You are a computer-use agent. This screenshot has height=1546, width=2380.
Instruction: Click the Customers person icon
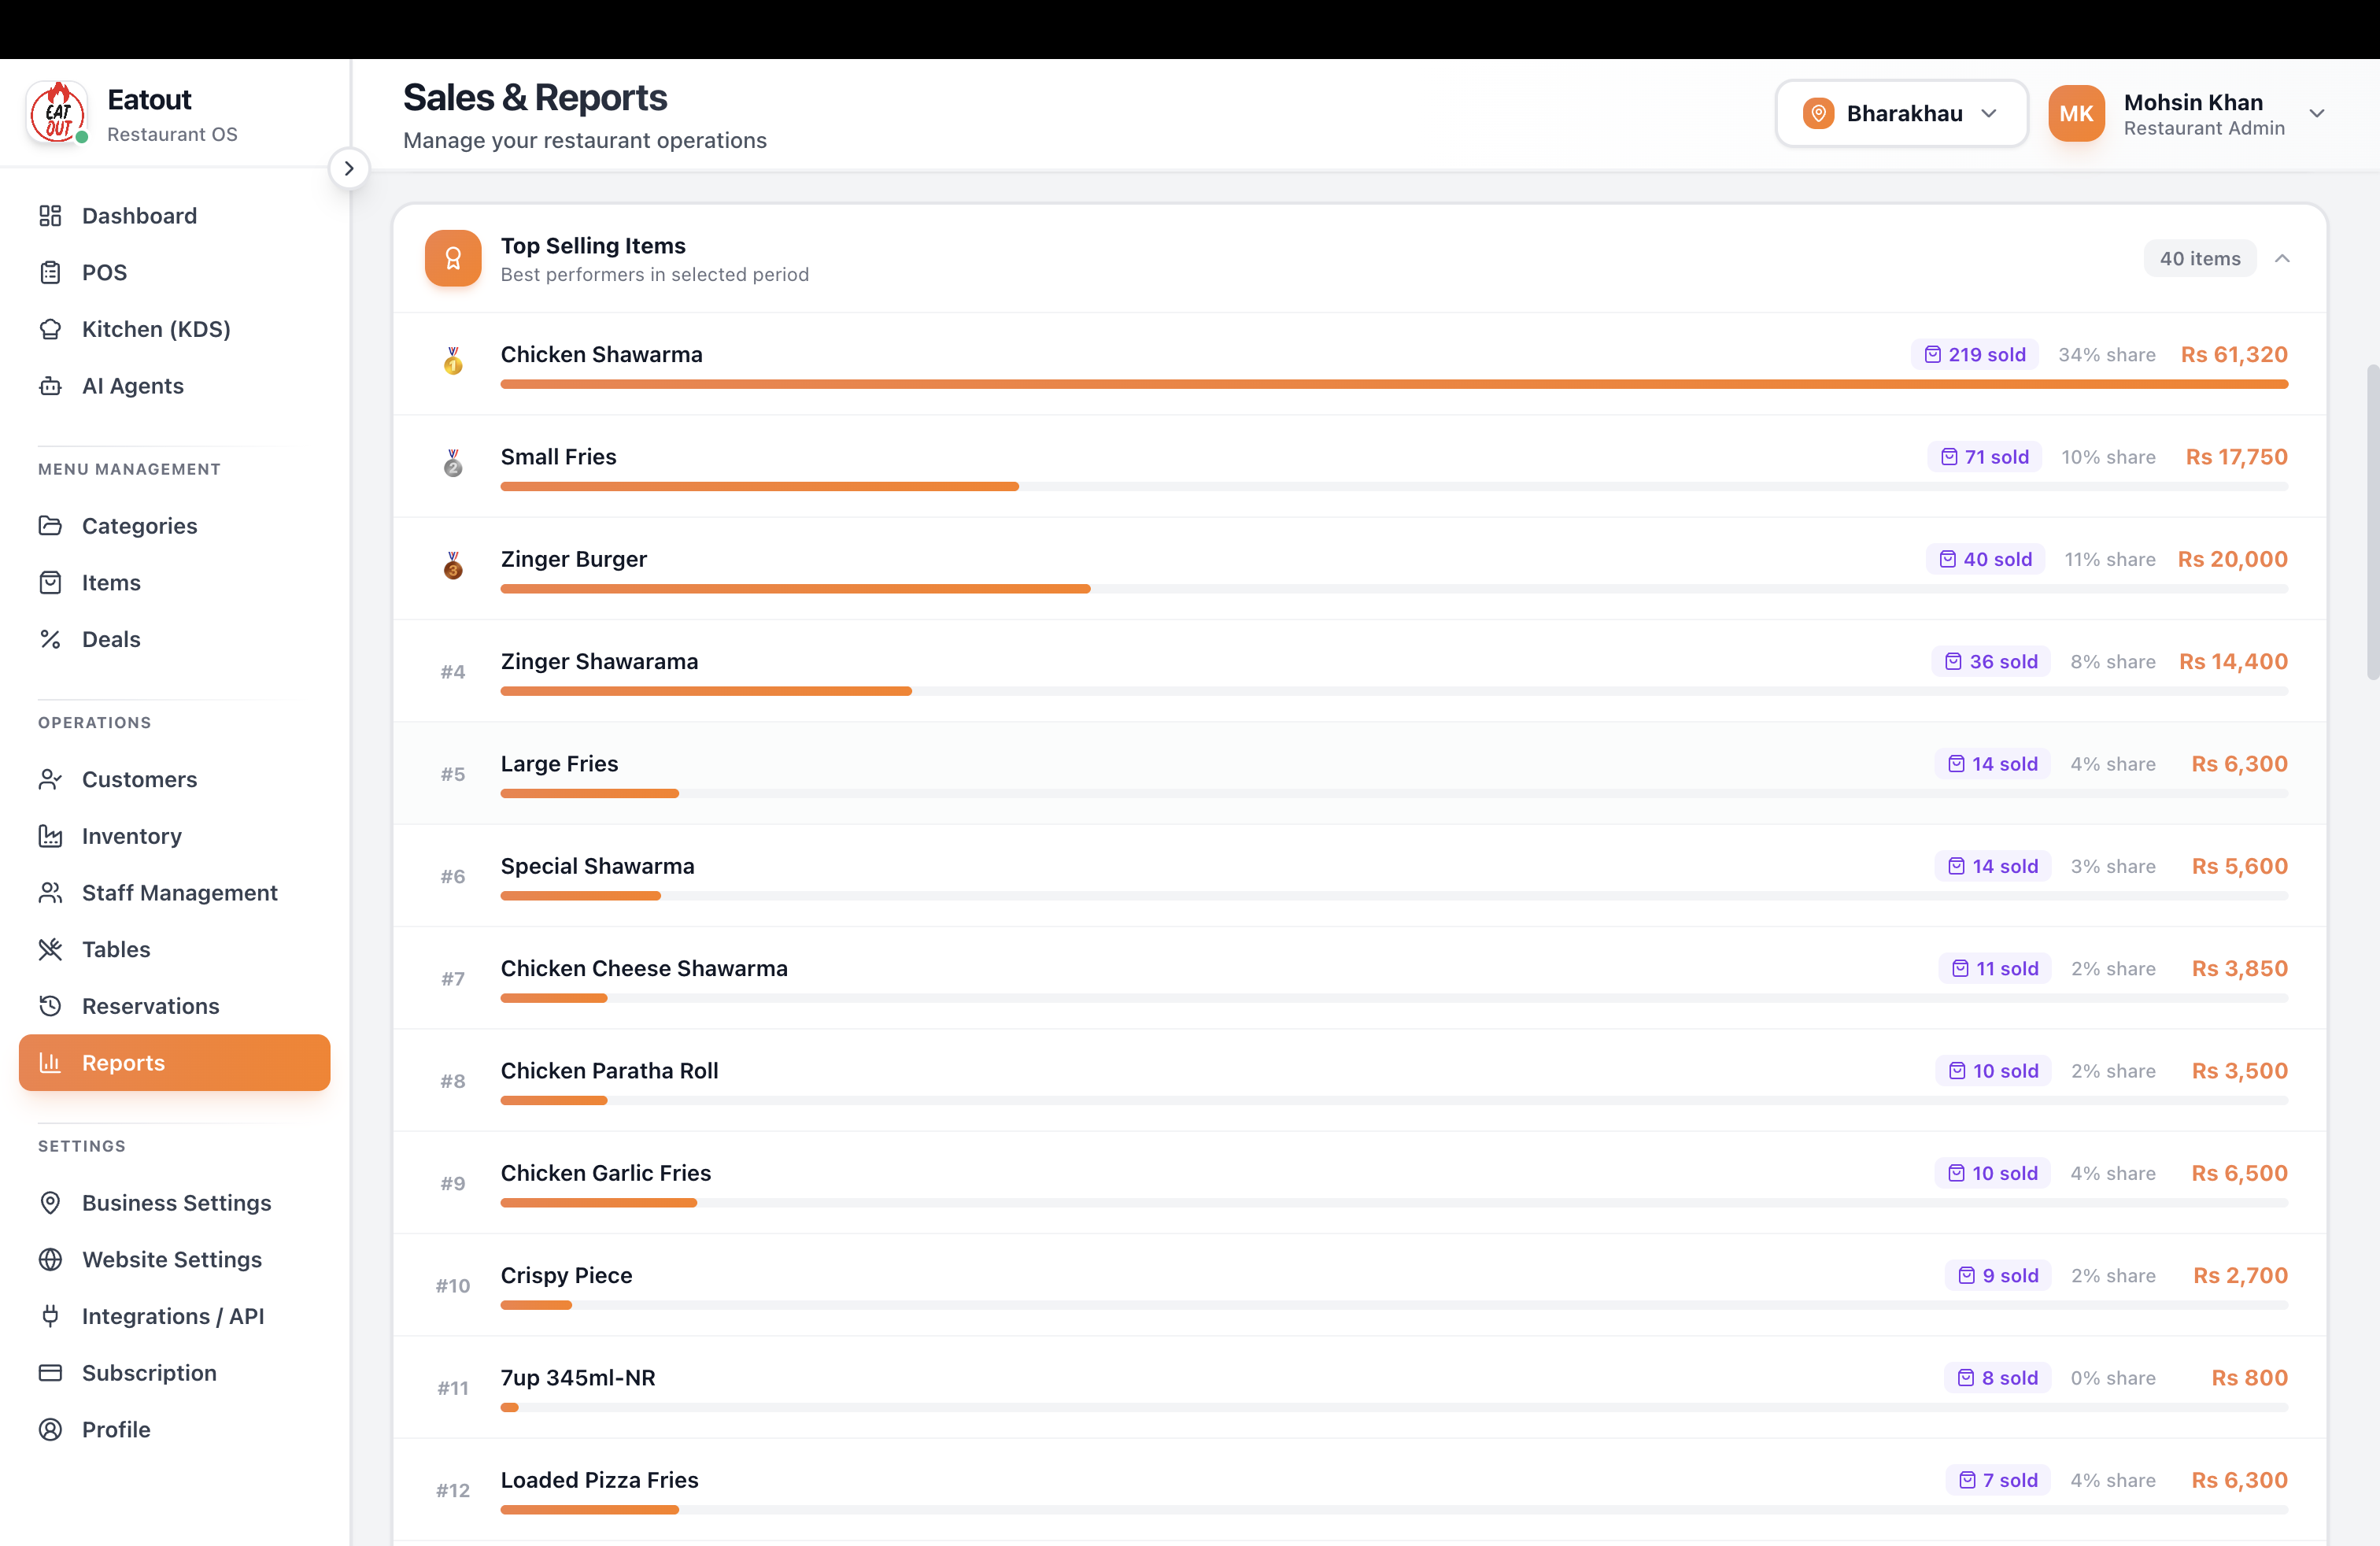[50, 779]
